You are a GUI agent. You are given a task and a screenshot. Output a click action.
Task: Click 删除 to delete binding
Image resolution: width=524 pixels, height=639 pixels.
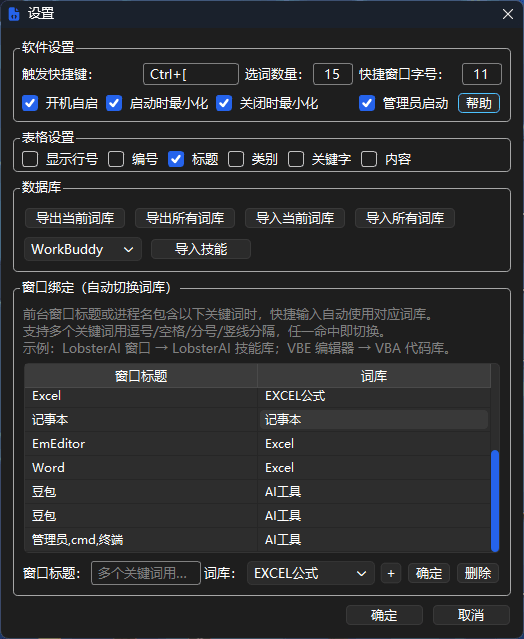(x=478, y=573)
